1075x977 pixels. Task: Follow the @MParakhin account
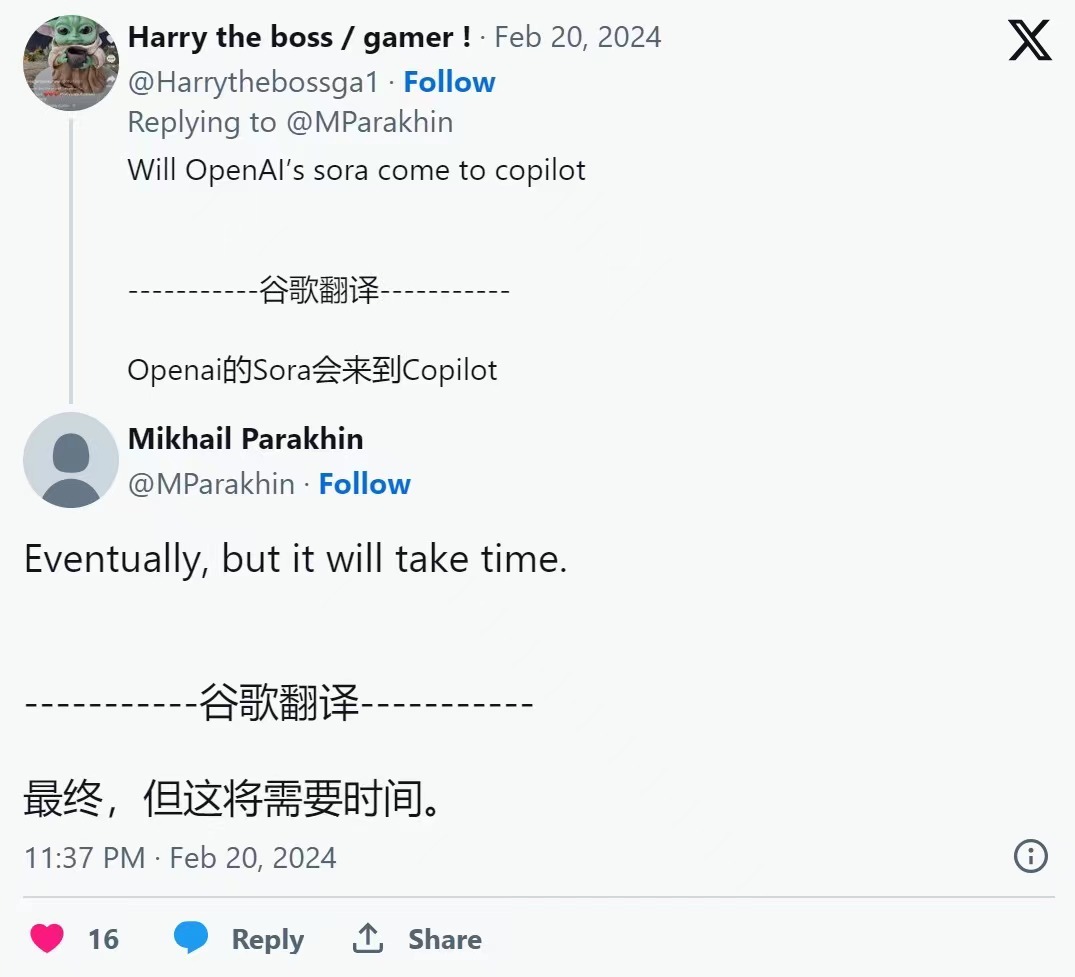(x=364, y=484)
